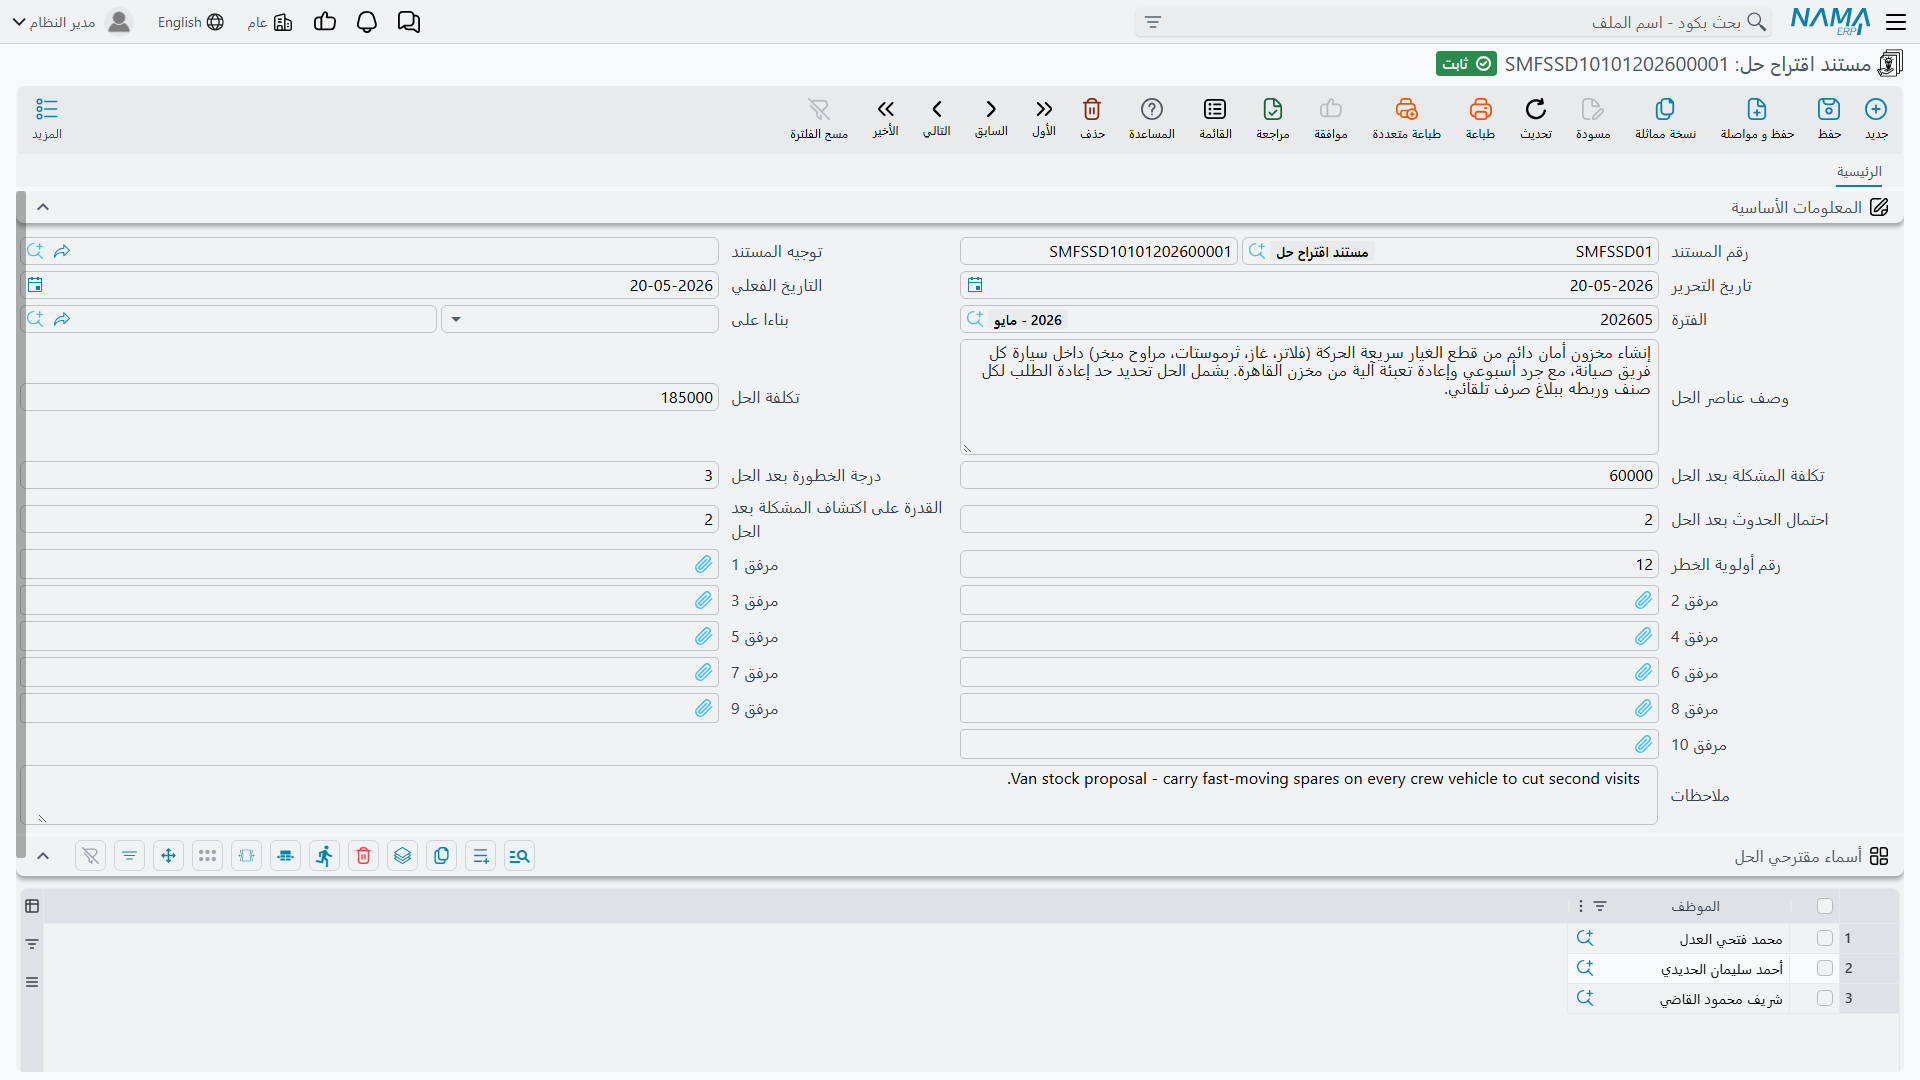Click search filter options icon in search bar

point(1153,22)
